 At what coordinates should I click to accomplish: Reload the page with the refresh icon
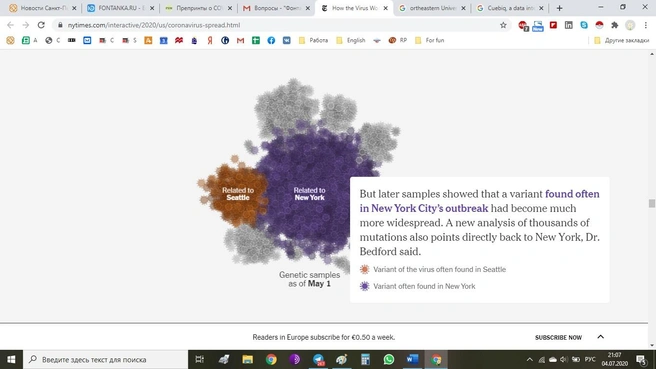41,25
